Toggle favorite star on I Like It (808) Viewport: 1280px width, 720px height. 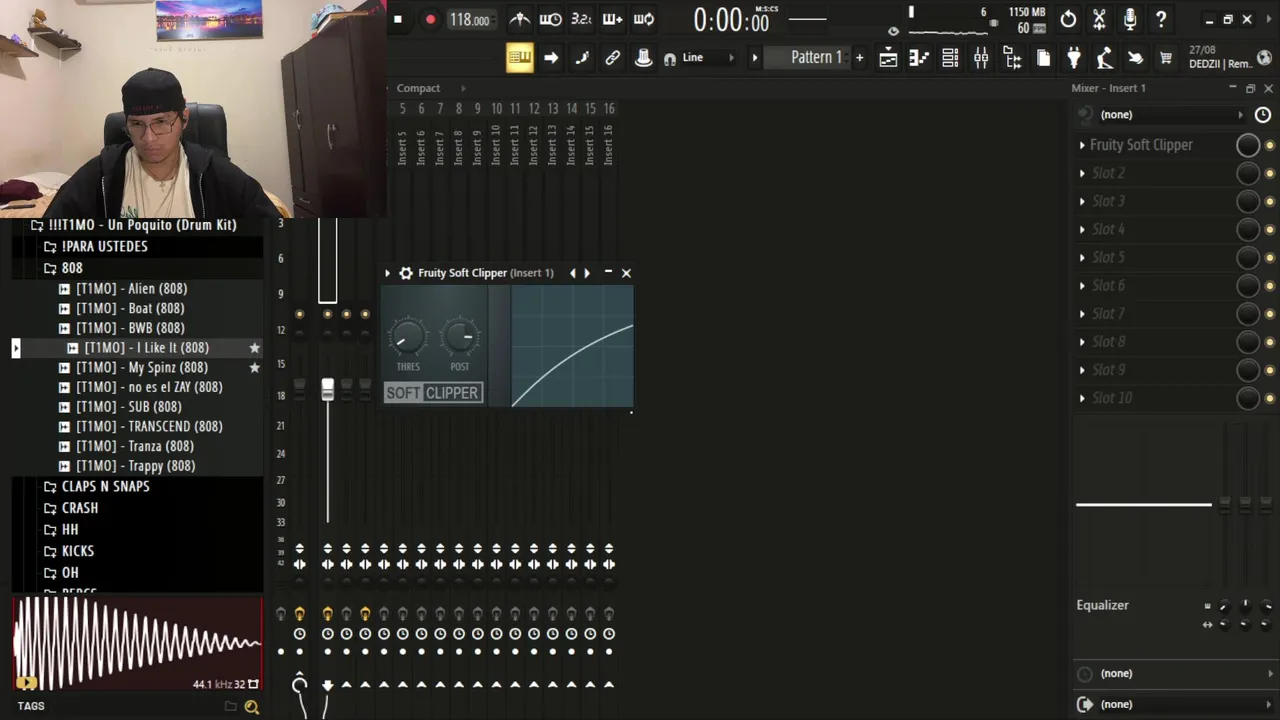[254, 348]
